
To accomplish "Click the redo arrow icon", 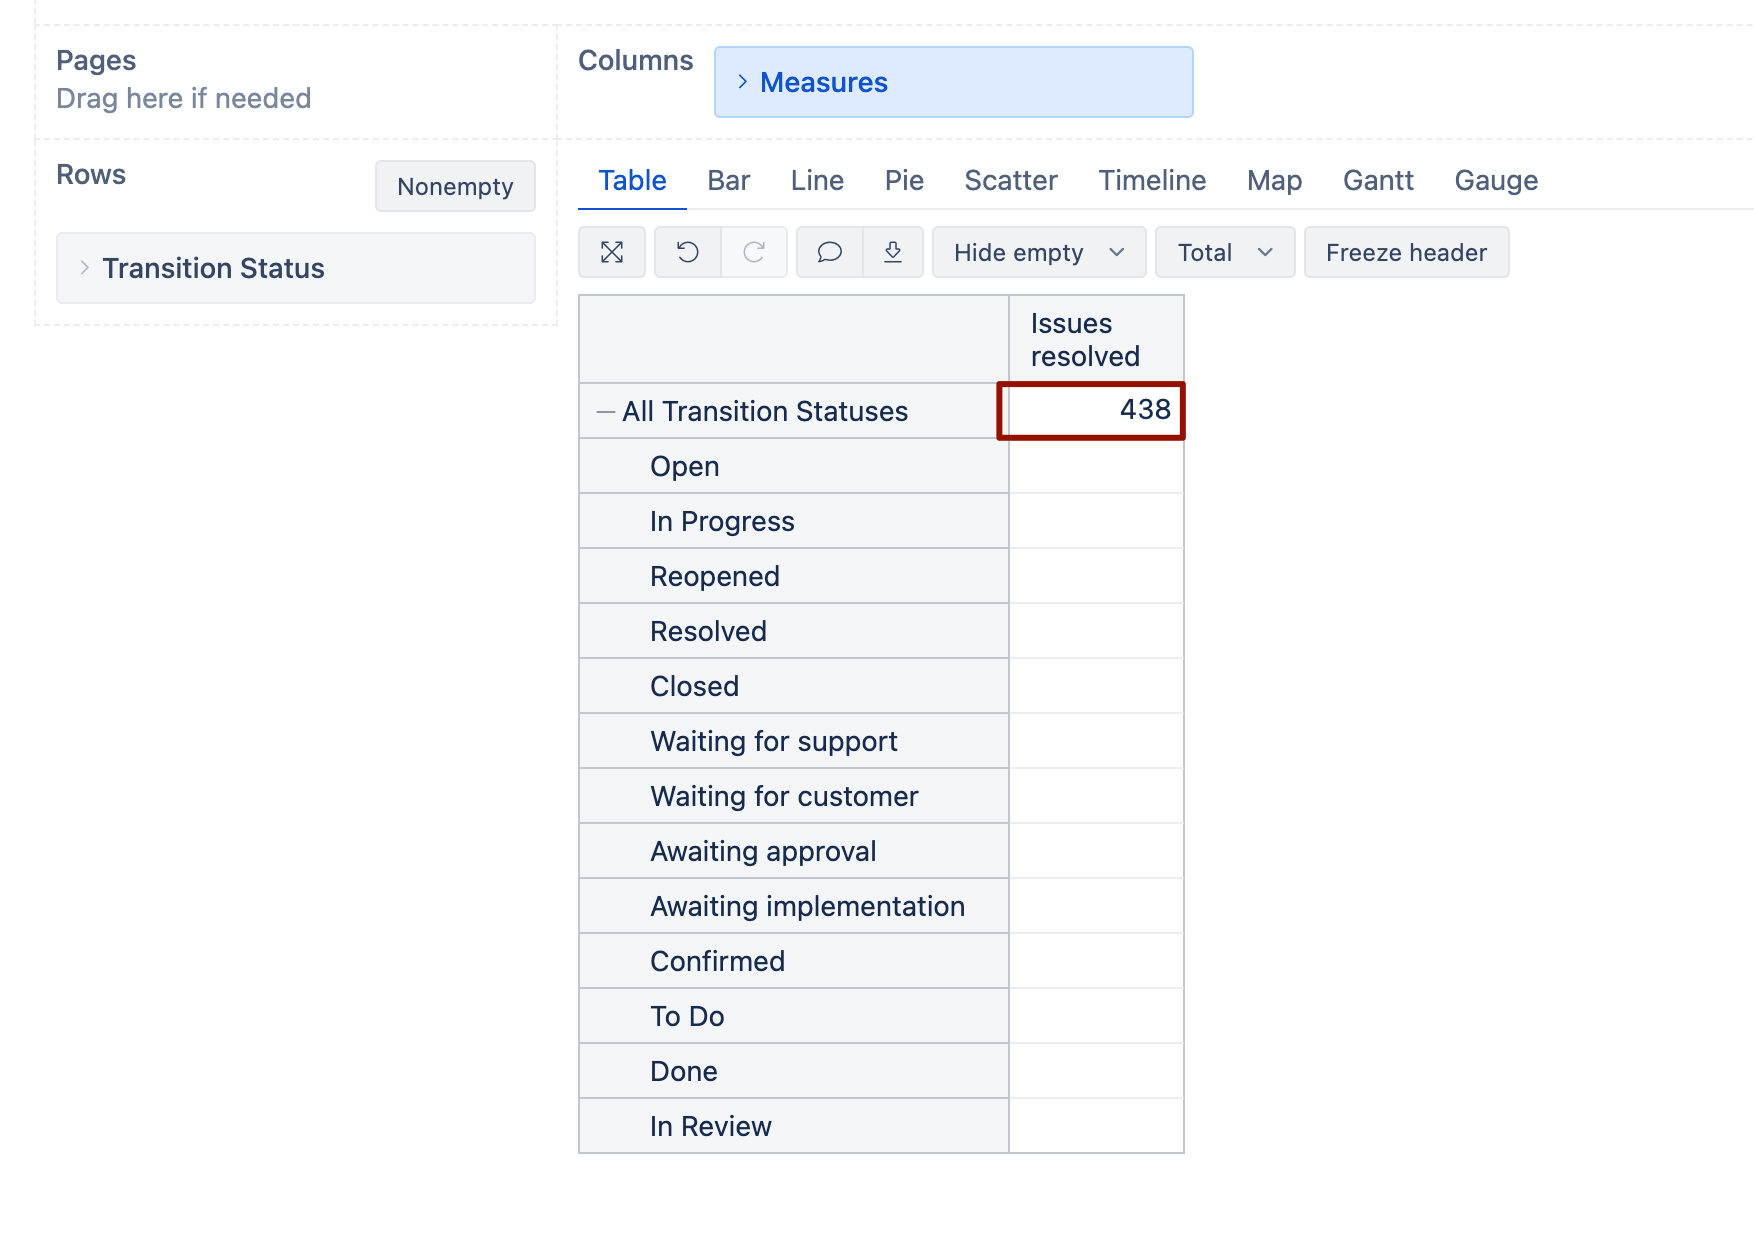I will (x=754, y=252).
